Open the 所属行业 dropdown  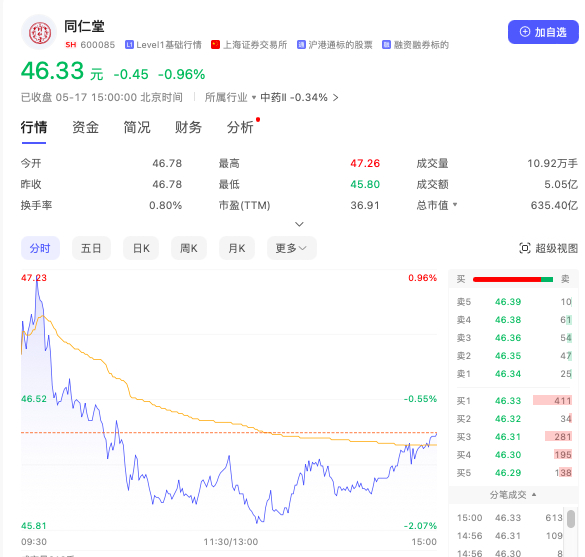[230, 98]
